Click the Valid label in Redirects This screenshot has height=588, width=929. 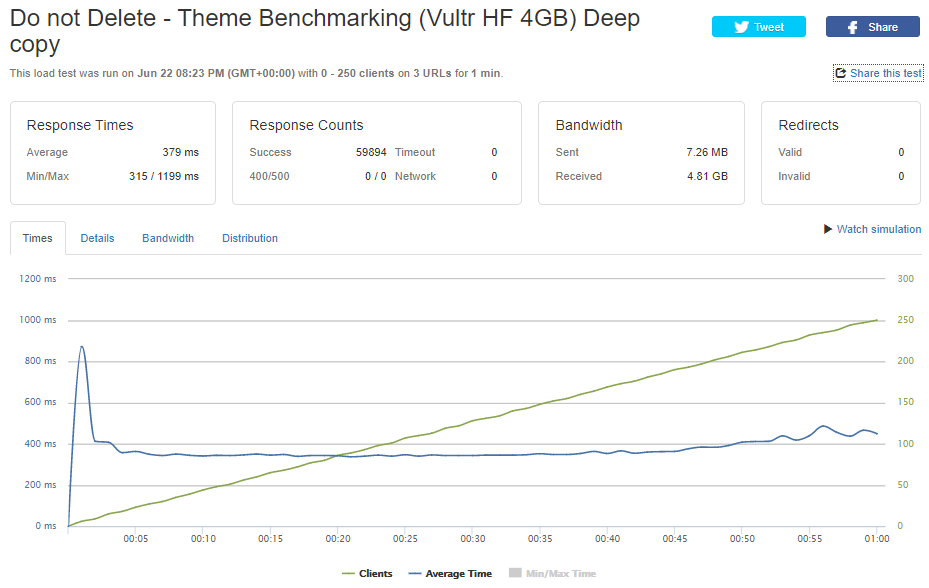[x=790, y=152]
